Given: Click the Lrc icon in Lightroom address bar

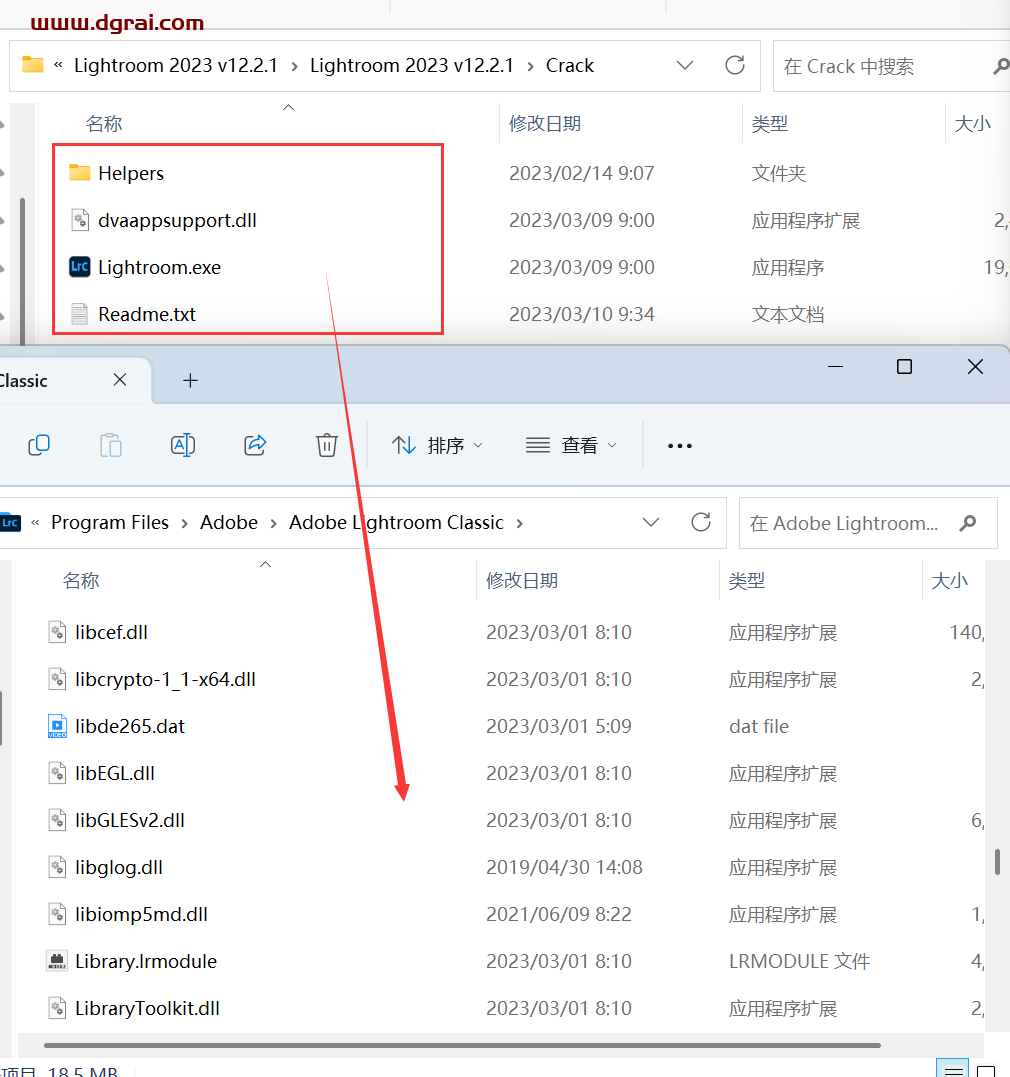Looking at the screenshot, I should pyautogui.click(x=10, y=523).
